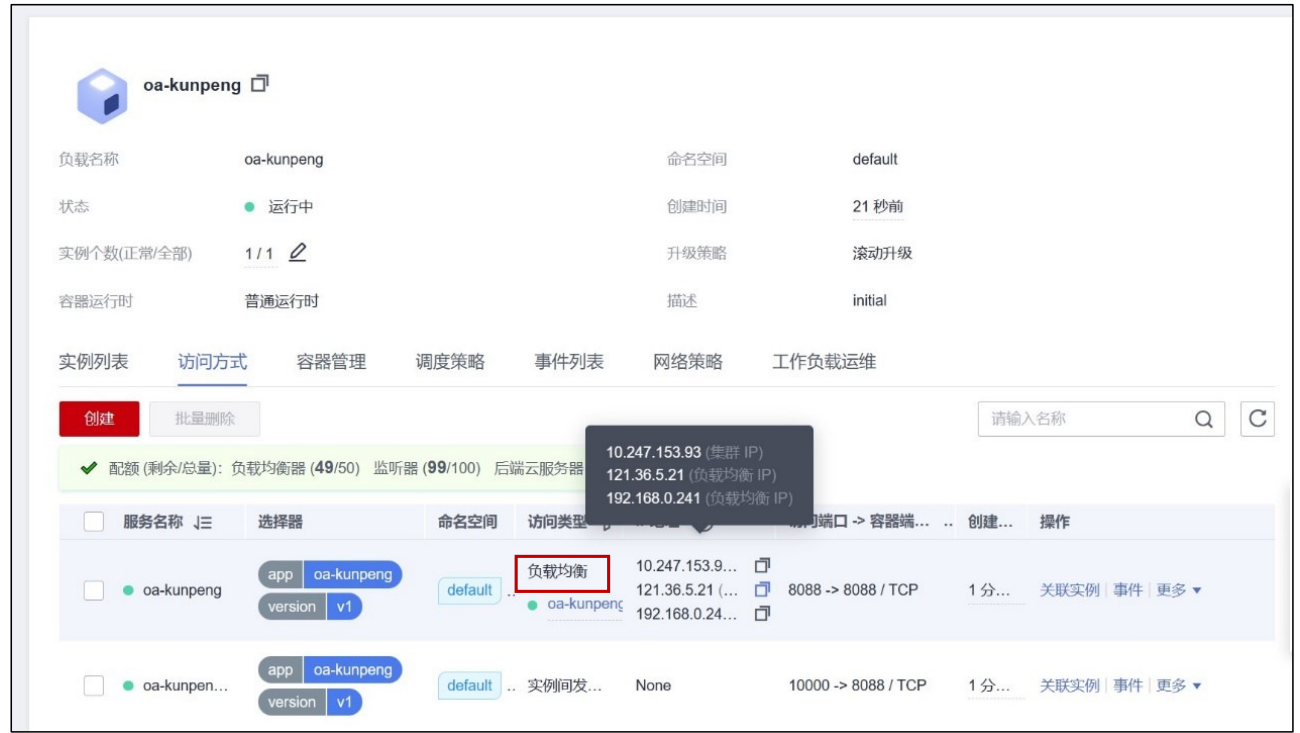Click the 滚动升级 upgrade strategy value

883,253
